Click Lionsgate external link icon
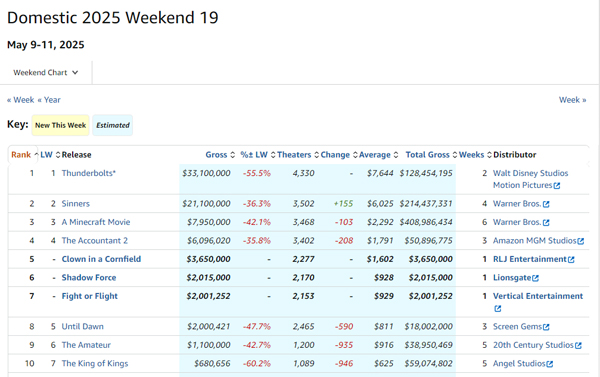Image resolution: width=600 pixels, height=377 pixels. pos(536,278)
